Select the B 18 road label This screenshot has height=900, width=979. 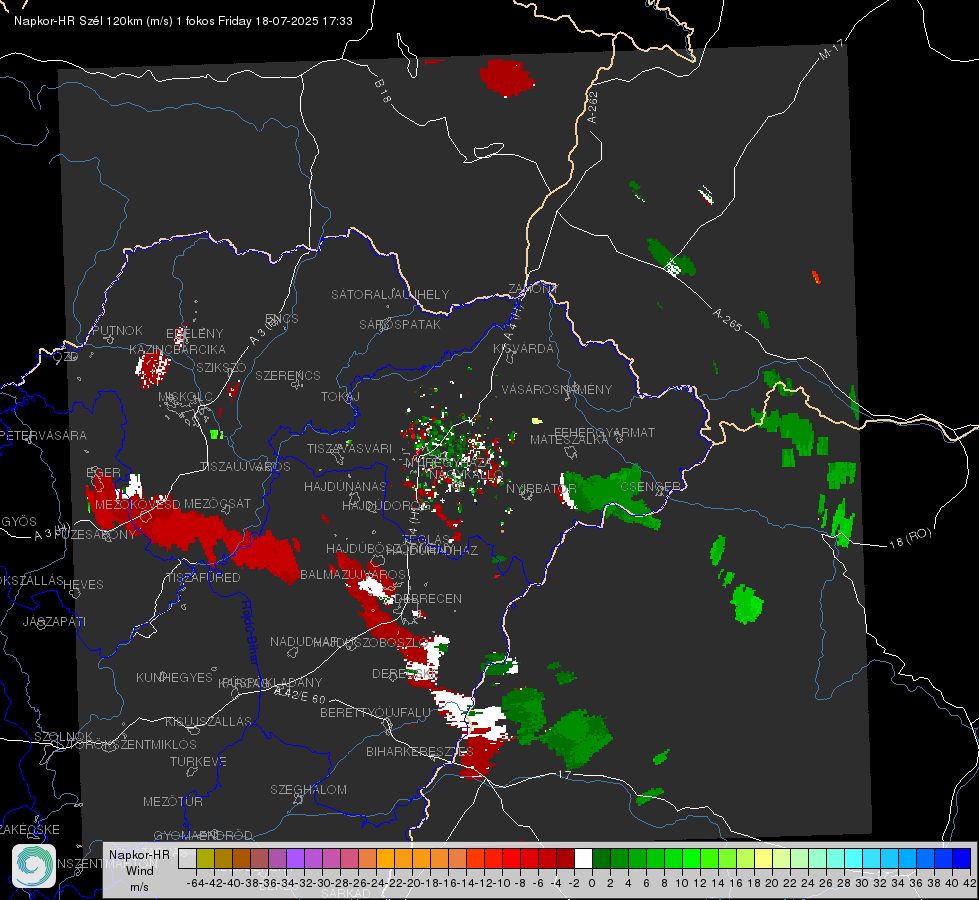[x=383, y=91]
